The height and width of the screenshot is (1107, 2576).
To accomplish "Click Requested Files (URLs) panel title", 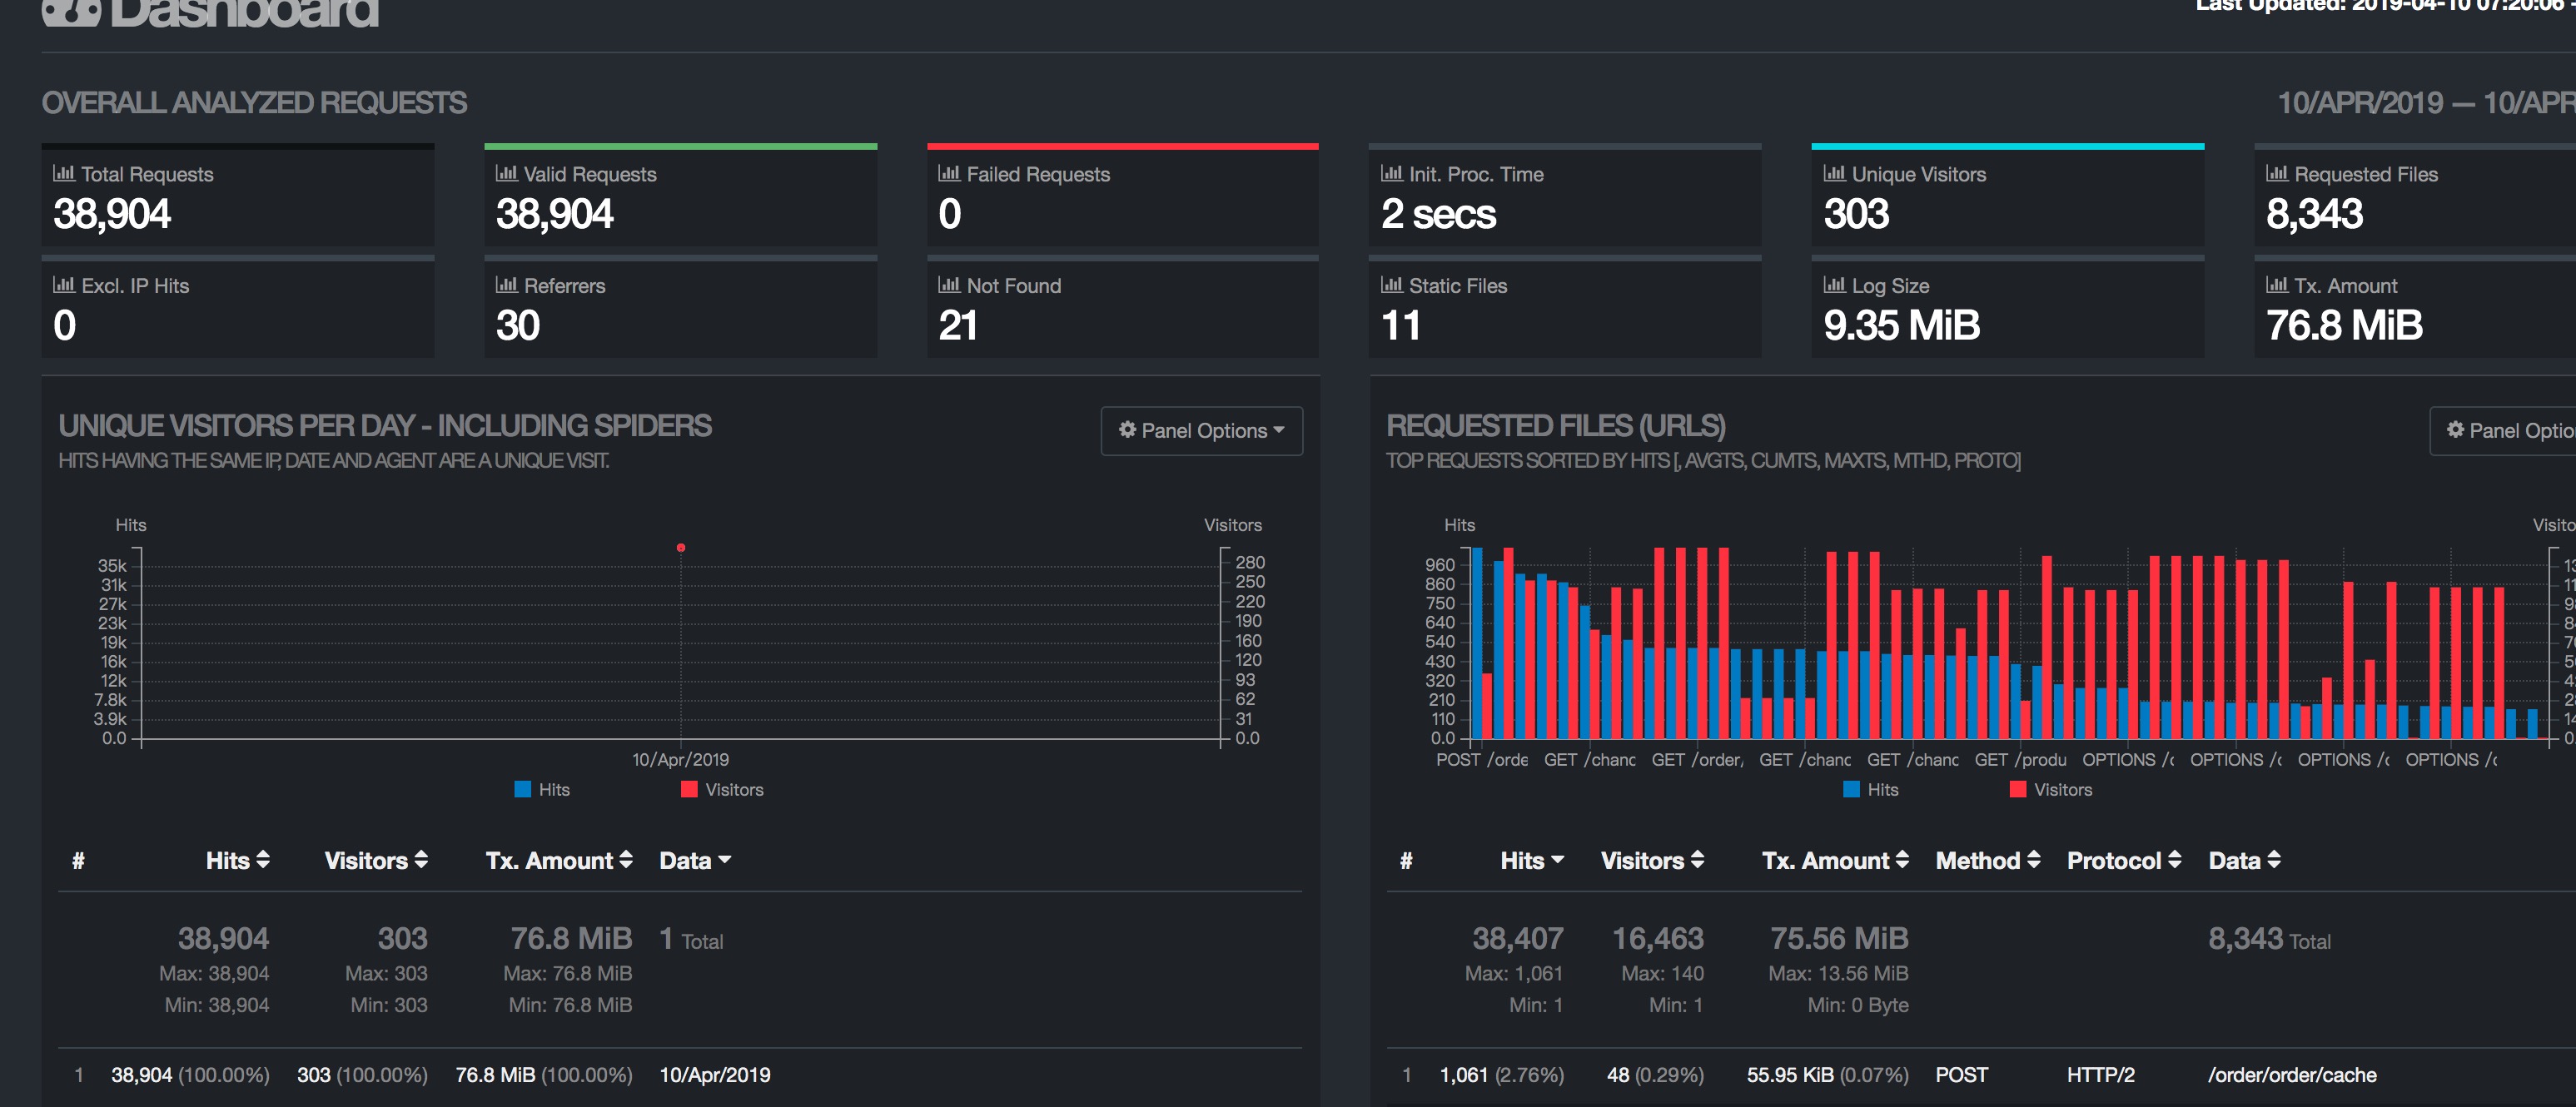I will pyautogui.click(x=1556, y=426).
